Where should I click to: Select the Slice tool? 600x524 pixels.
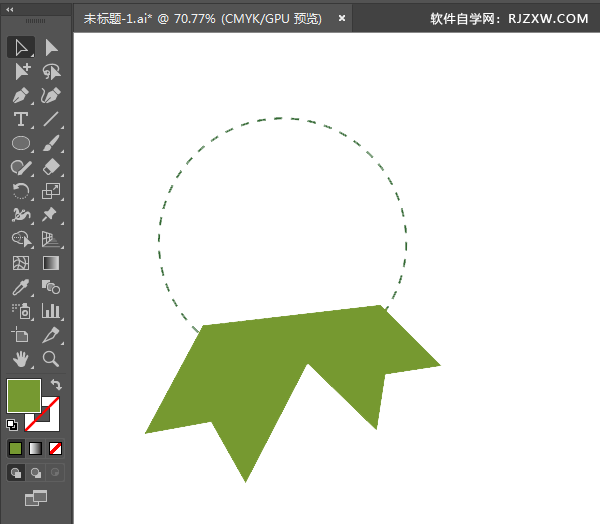click(51, 335)
